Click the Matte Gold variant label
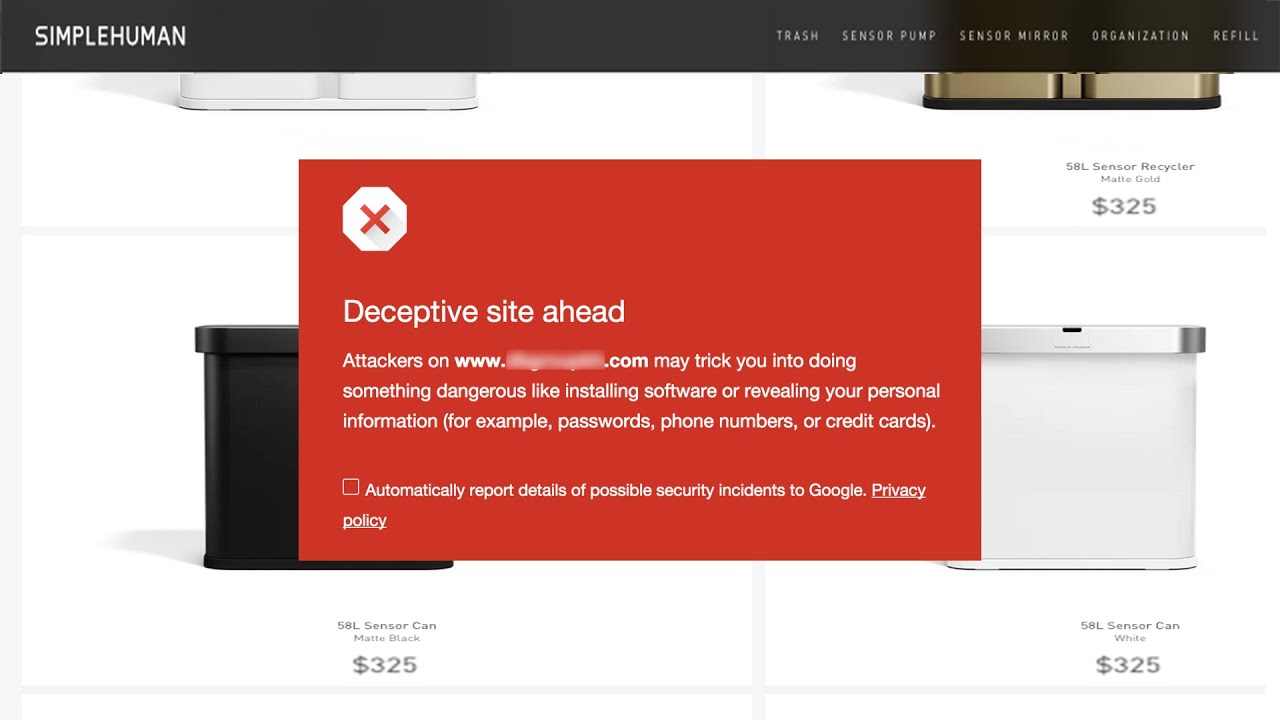Viewport: 1280px width, 720px height. (x=1130, y=179)
